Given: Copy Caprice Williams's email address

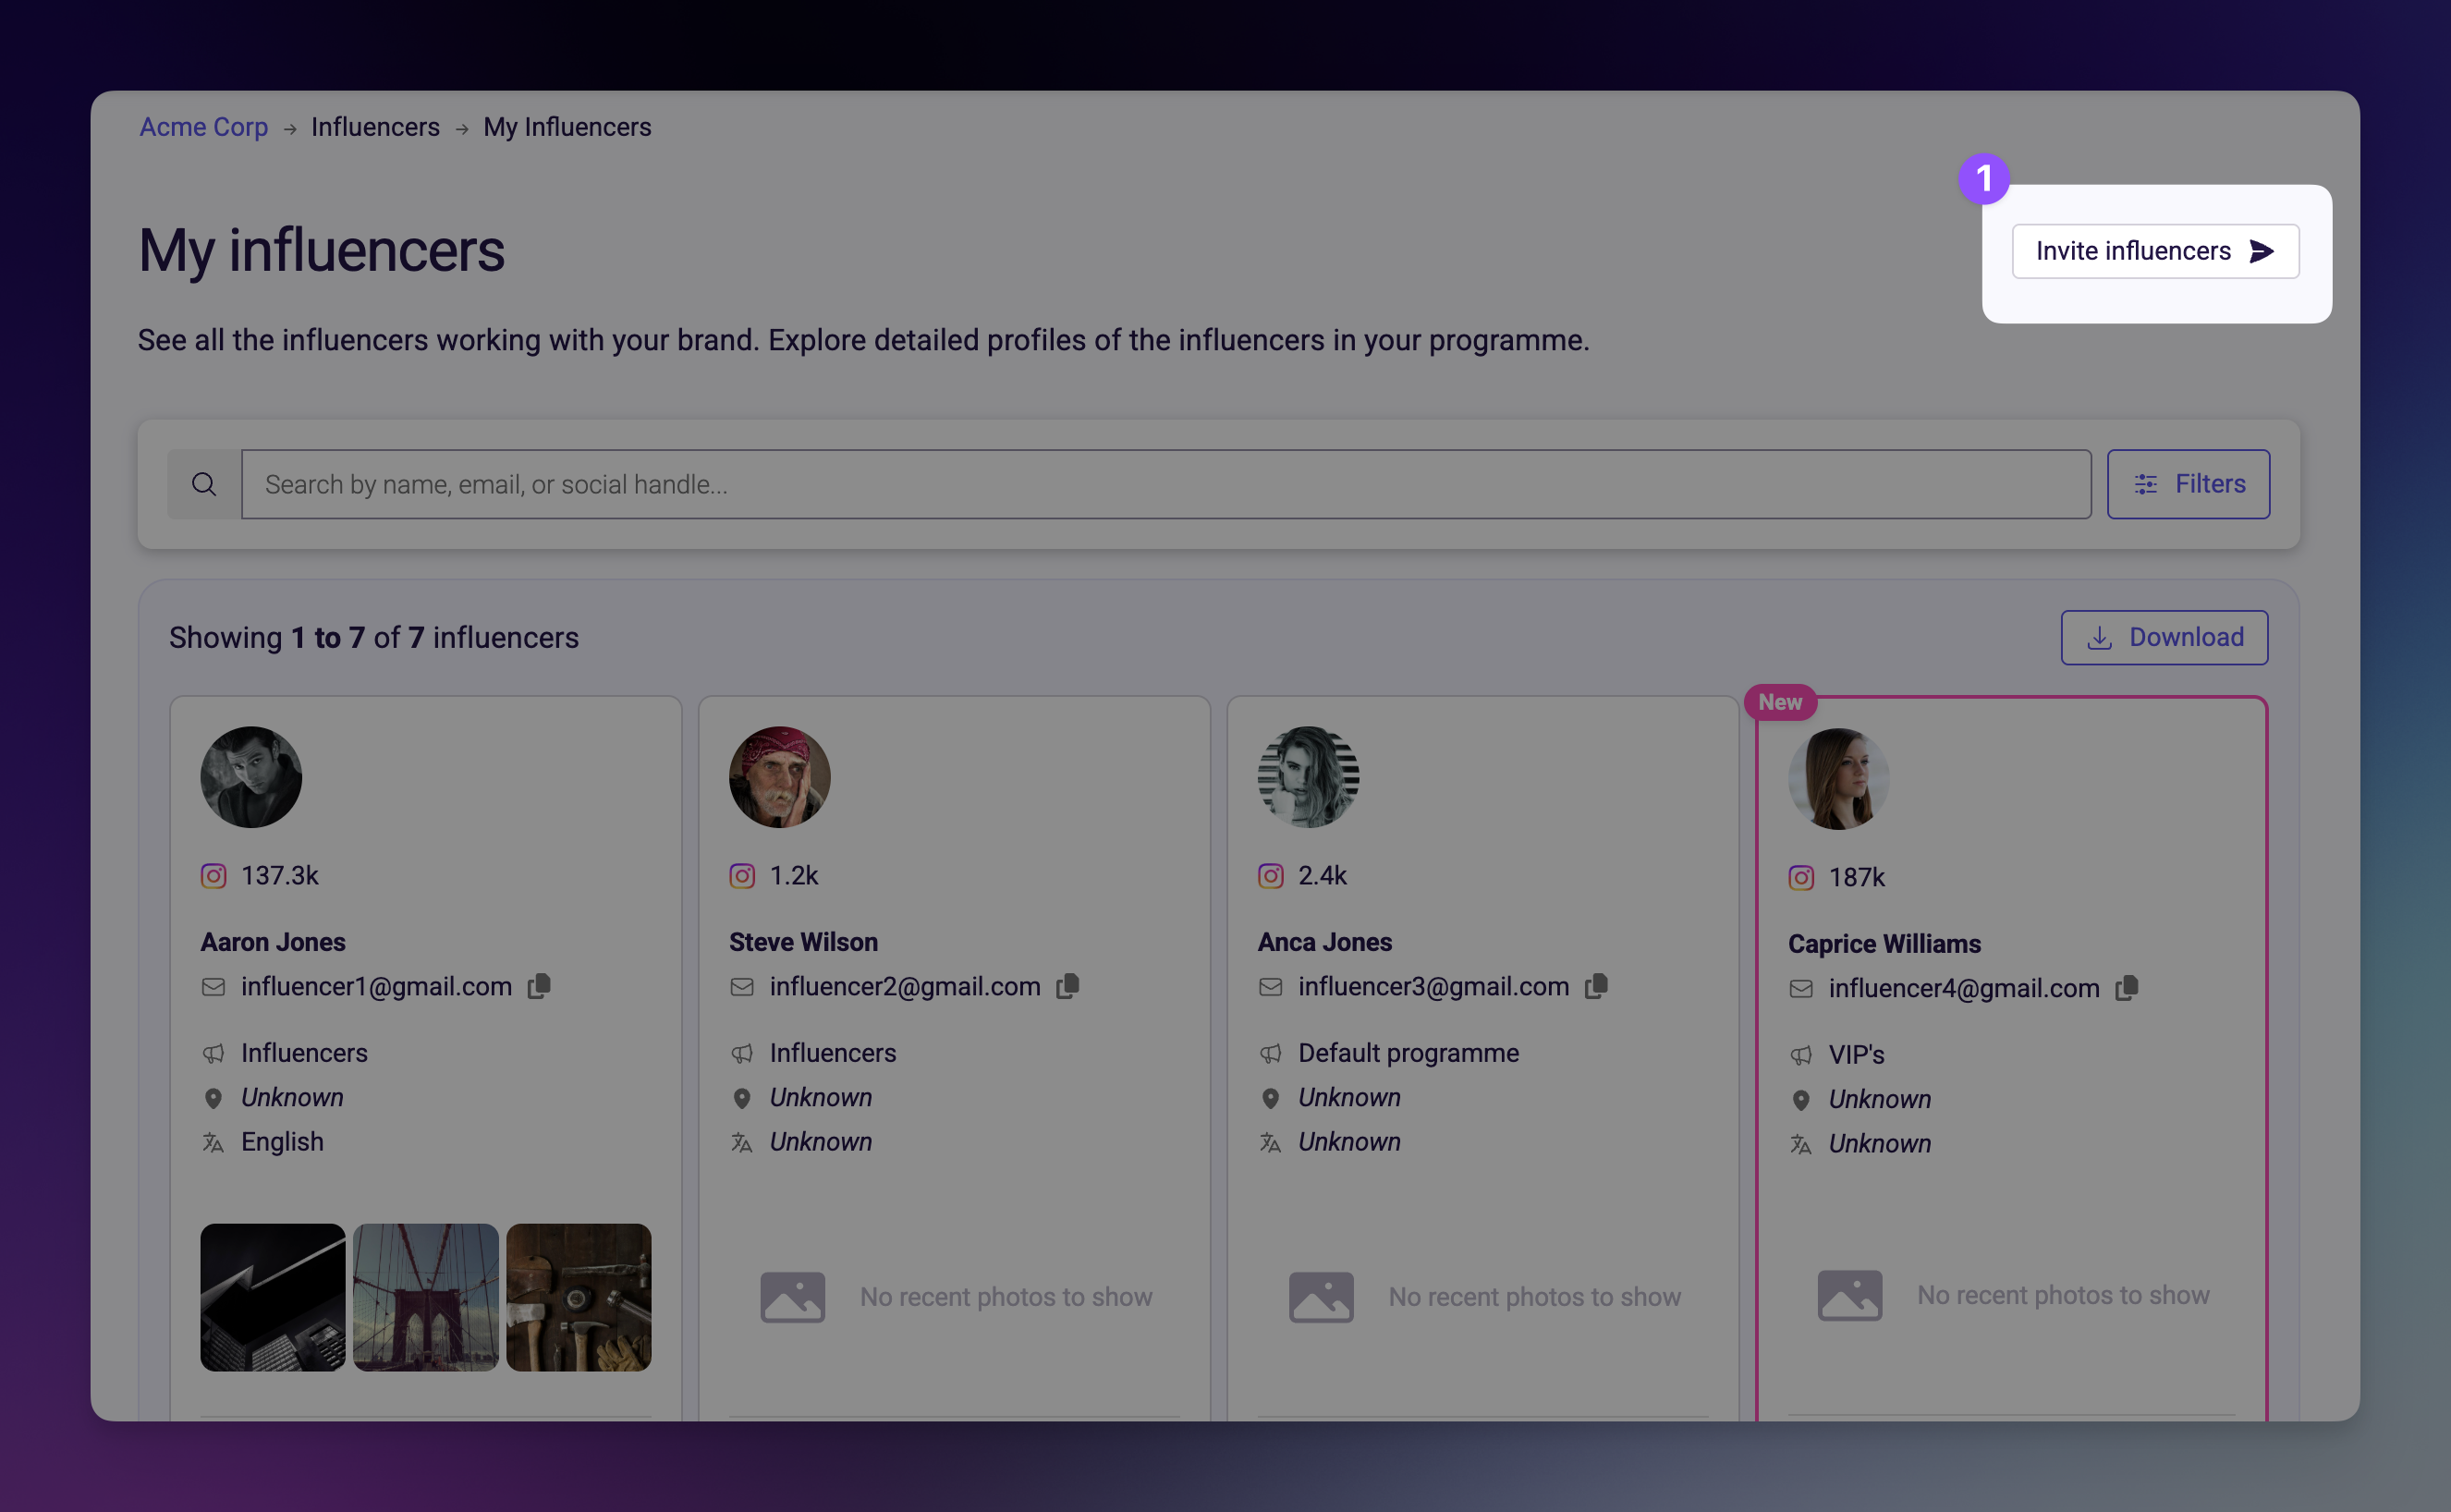Looking at the screenshot, I should pyautogui.click(x=2126, y=988).
